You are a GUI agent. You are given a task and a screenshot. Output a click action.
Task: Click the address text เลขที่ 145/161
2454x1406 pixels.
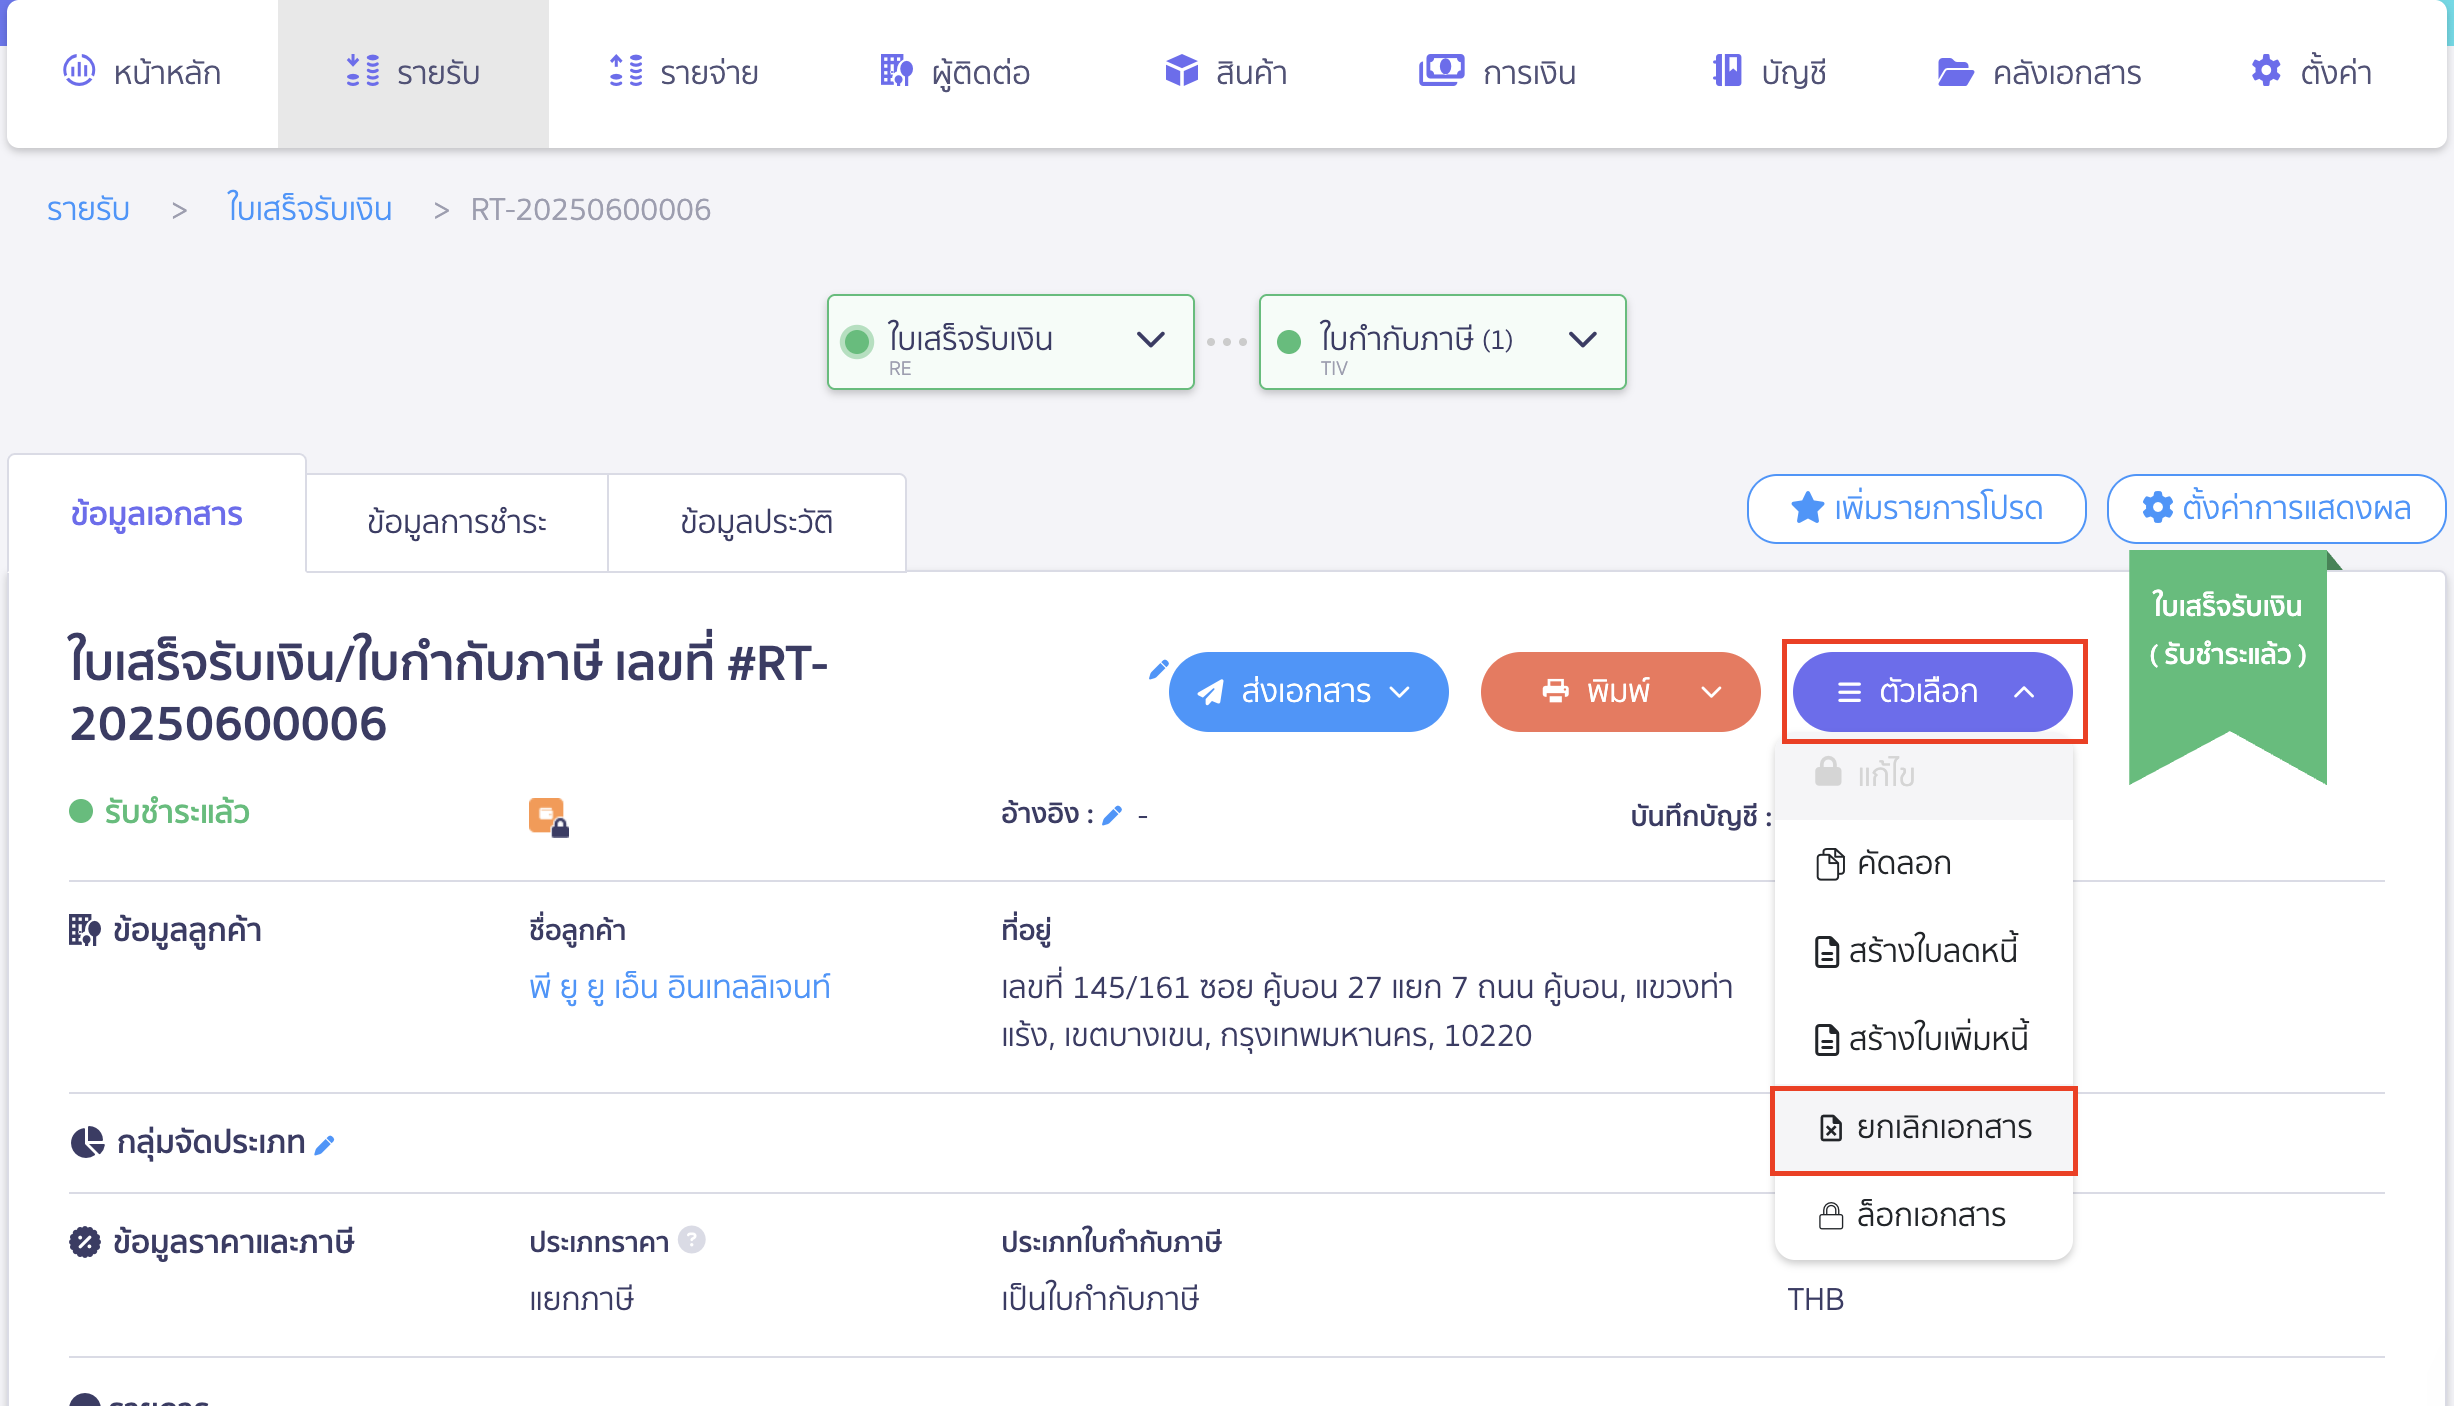1366,1011
